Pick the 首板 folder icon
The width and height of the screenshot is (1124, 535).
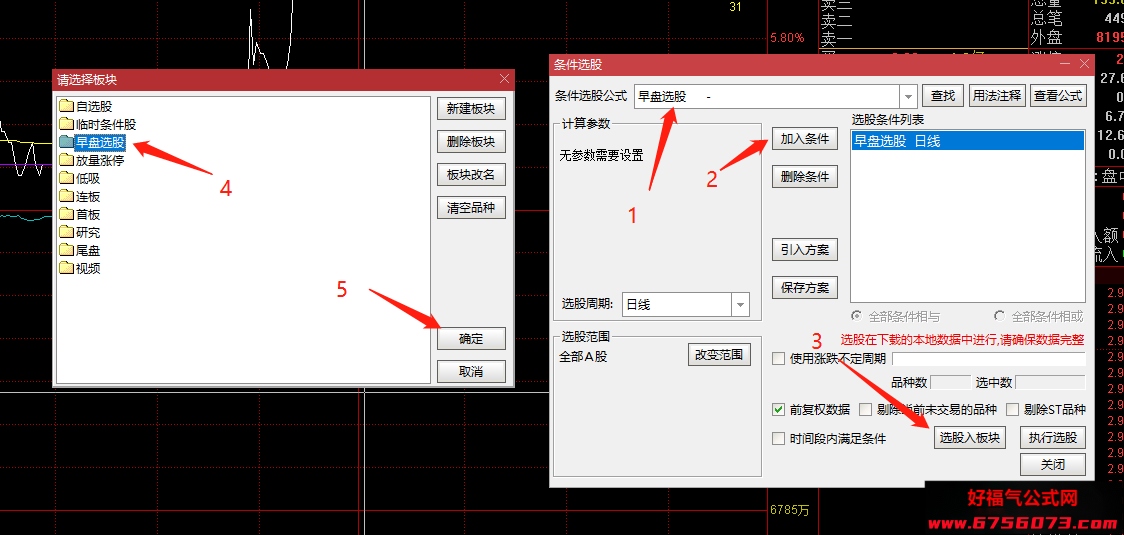67,214
